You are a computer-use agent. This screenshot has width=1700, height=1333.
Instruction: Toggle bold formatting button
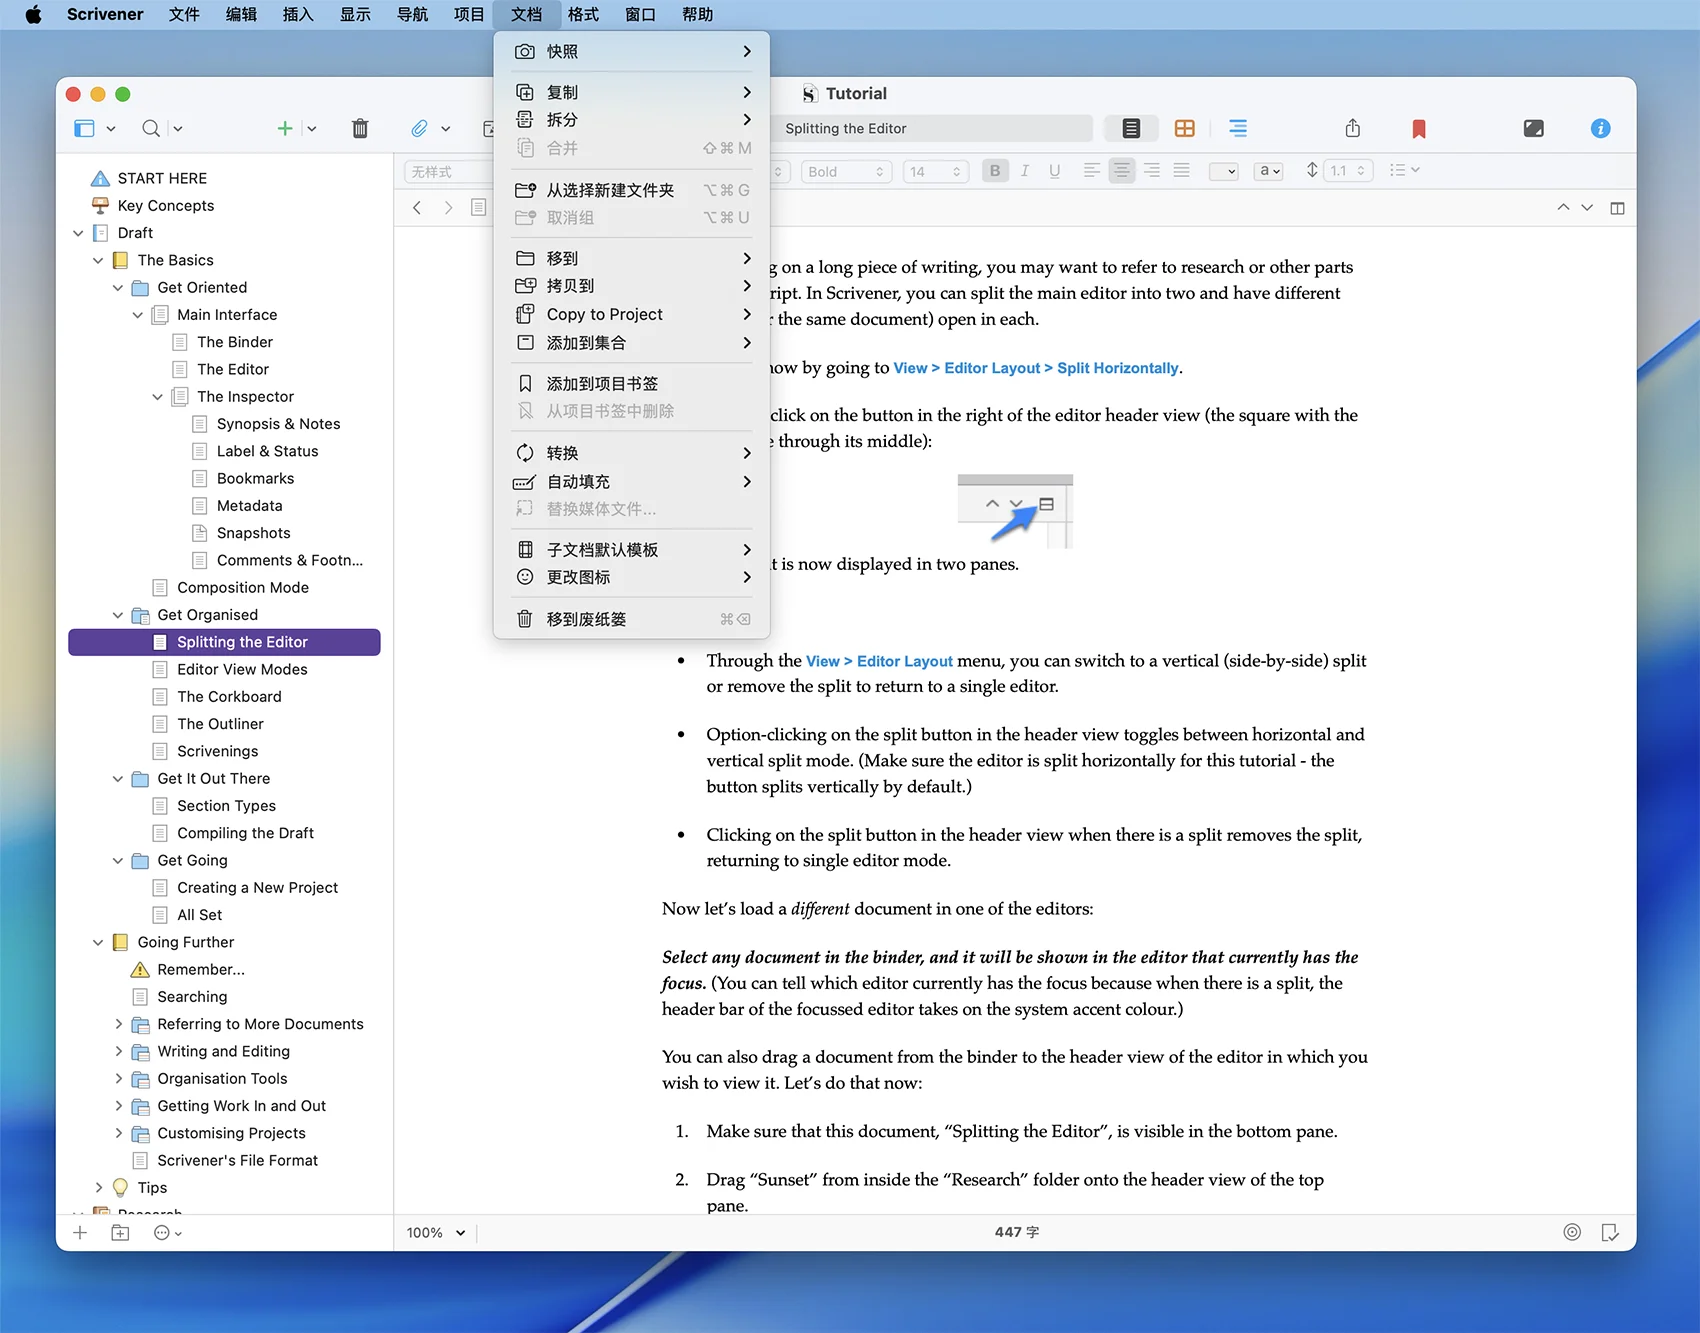point(994,171)
